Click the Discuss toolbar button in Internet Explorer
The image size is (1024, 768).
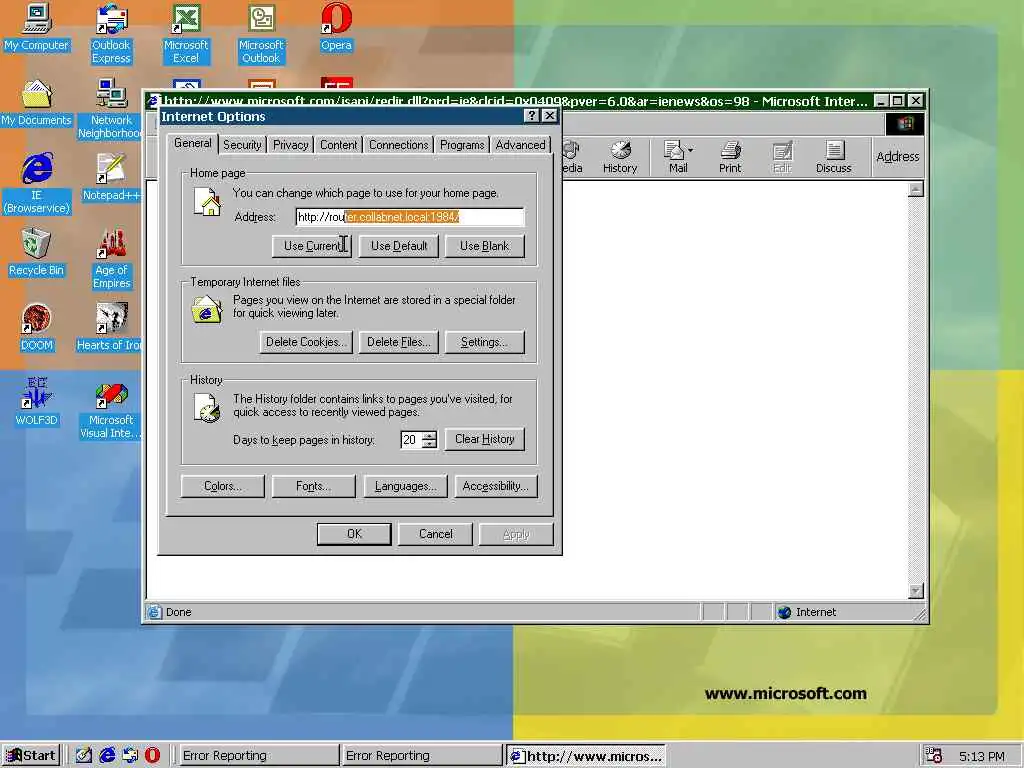tap(834, 157)
